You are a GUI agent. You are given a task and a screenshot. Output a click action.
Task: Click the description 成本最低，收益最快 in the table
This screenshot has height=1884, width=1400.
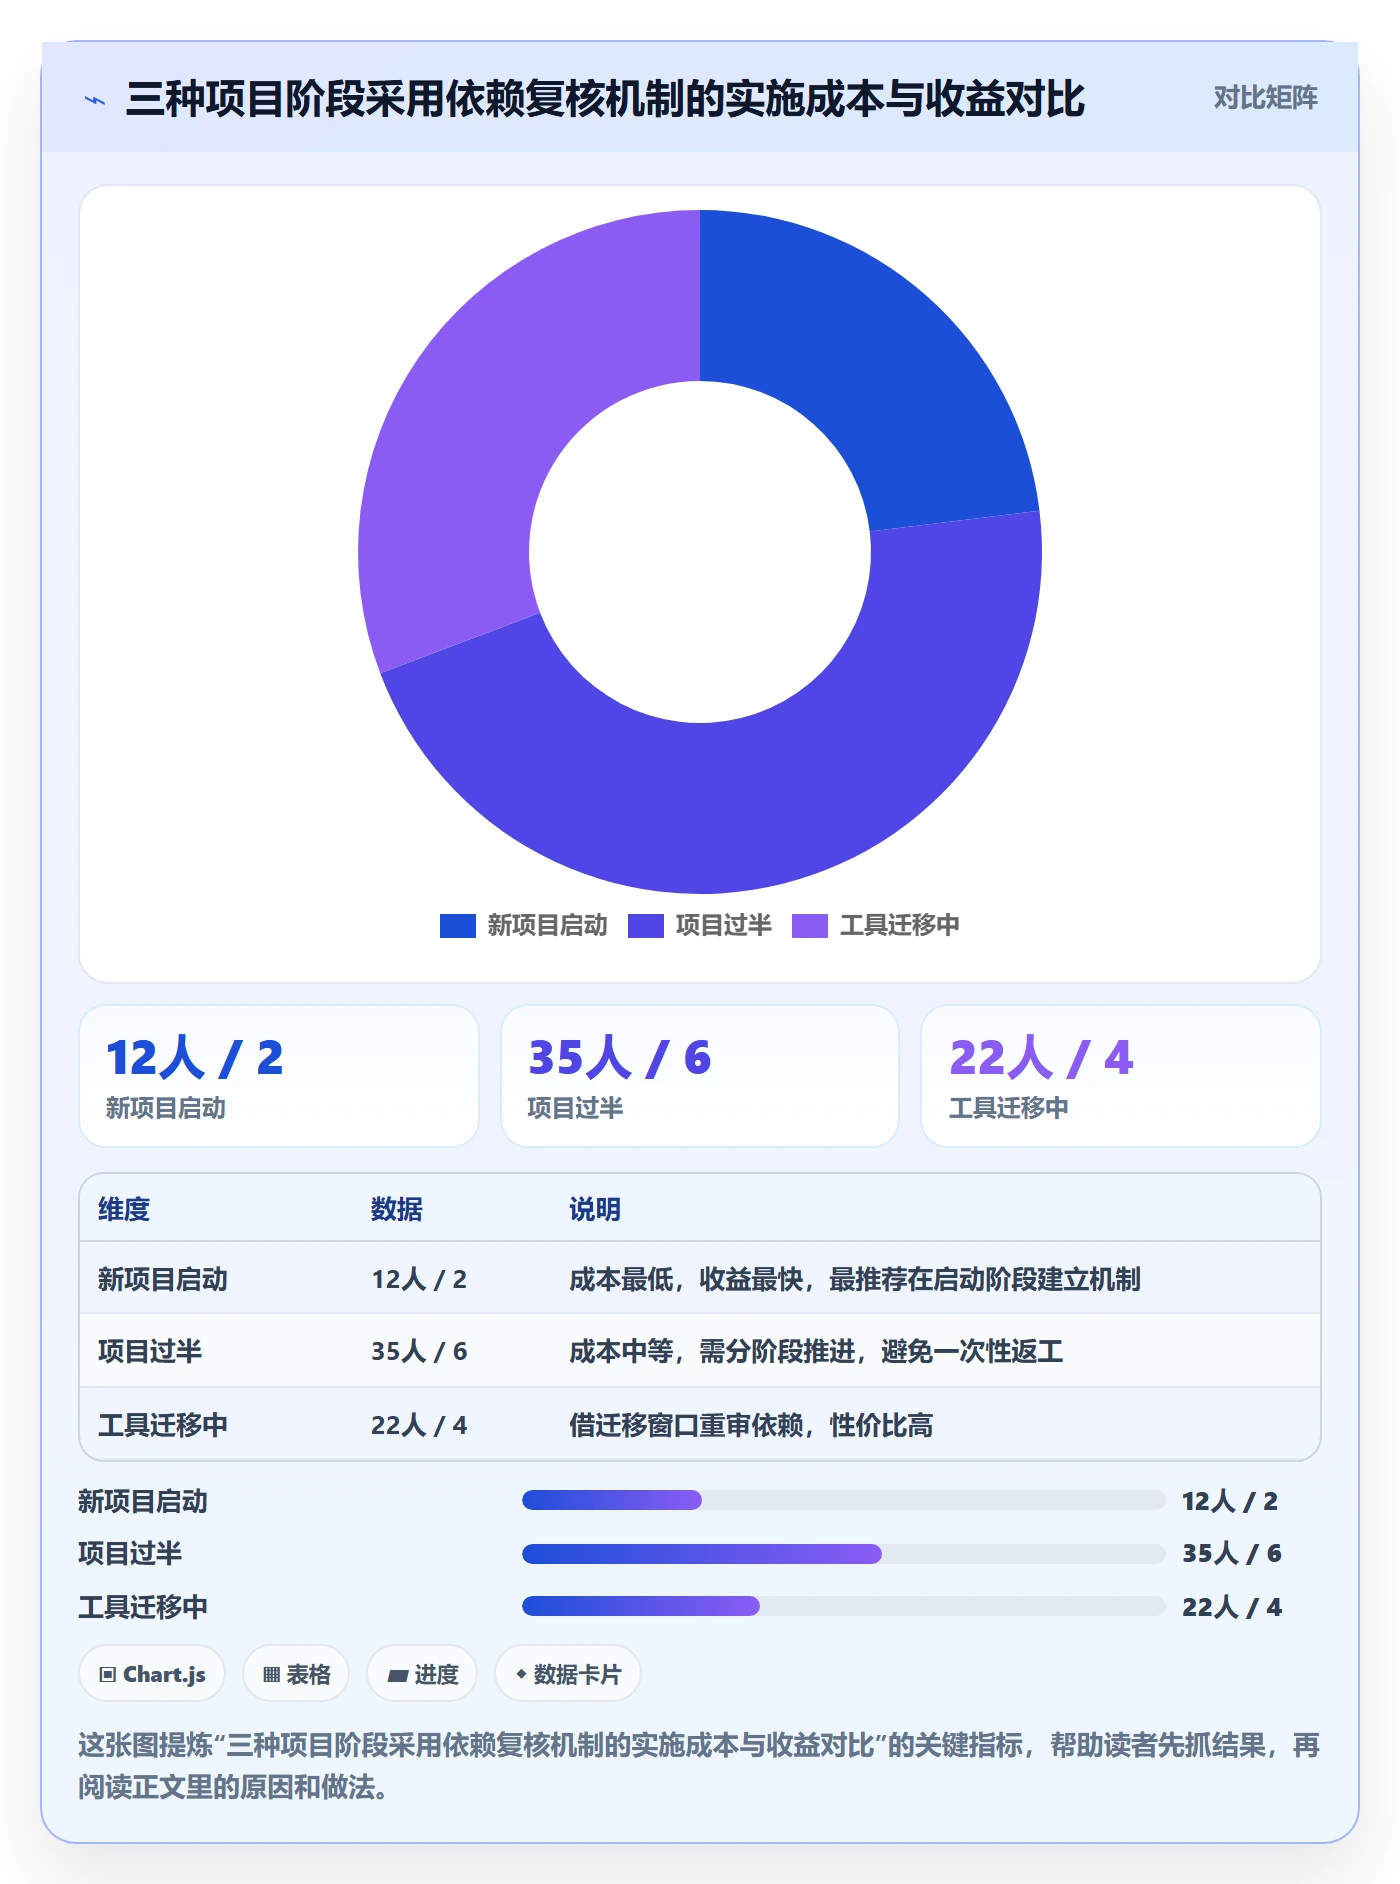point(855,1279)
